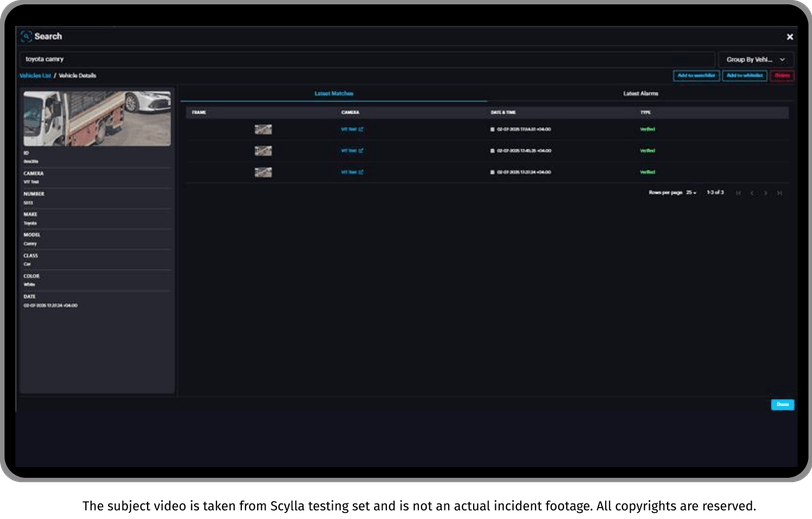
Task: Close the Search dialog with the X
Action: pos(790,37)
